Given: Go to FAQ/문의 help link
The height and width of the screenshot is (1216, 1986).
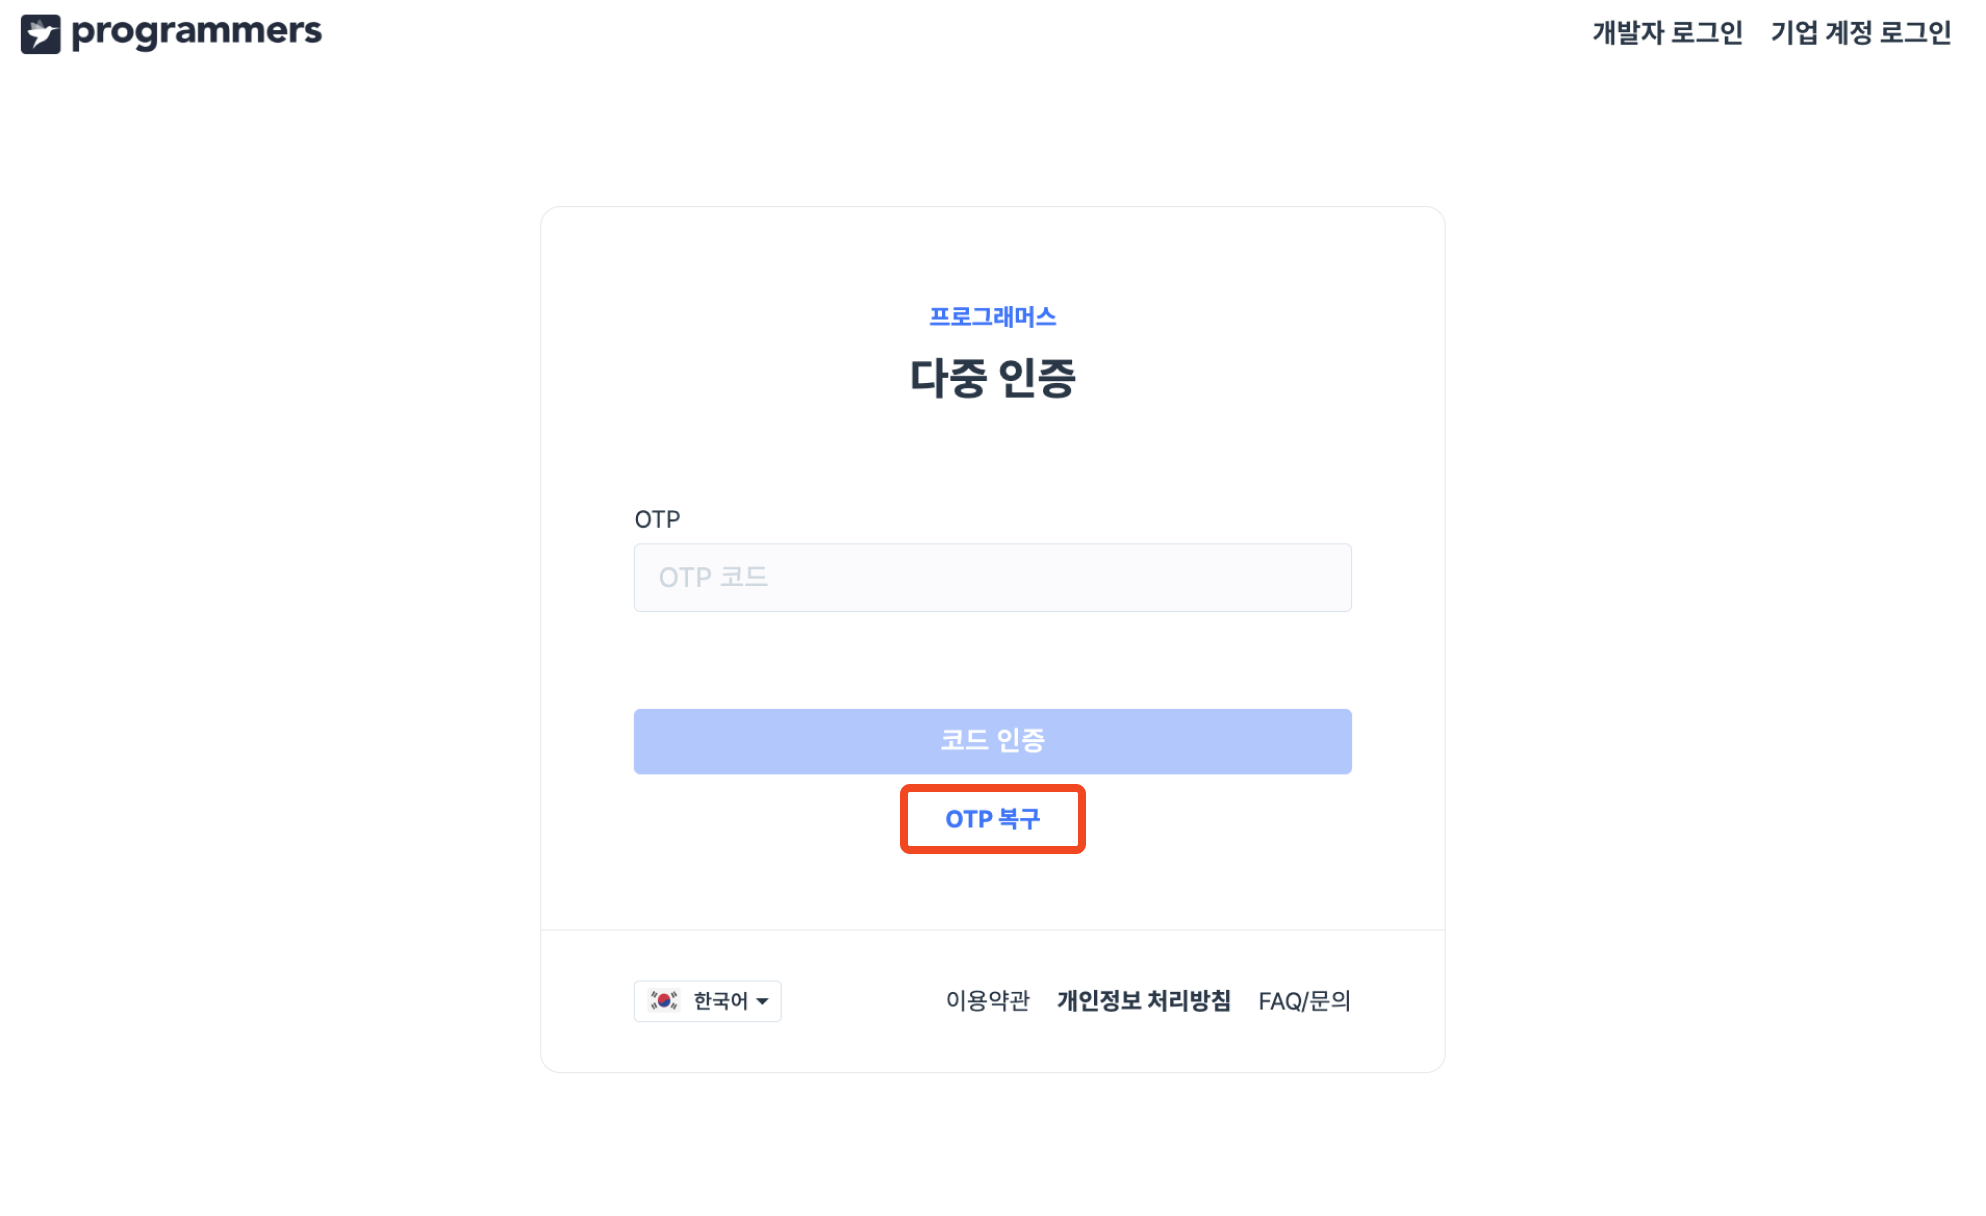Looking at the screenshot, I should (x=1304, y=1001).
